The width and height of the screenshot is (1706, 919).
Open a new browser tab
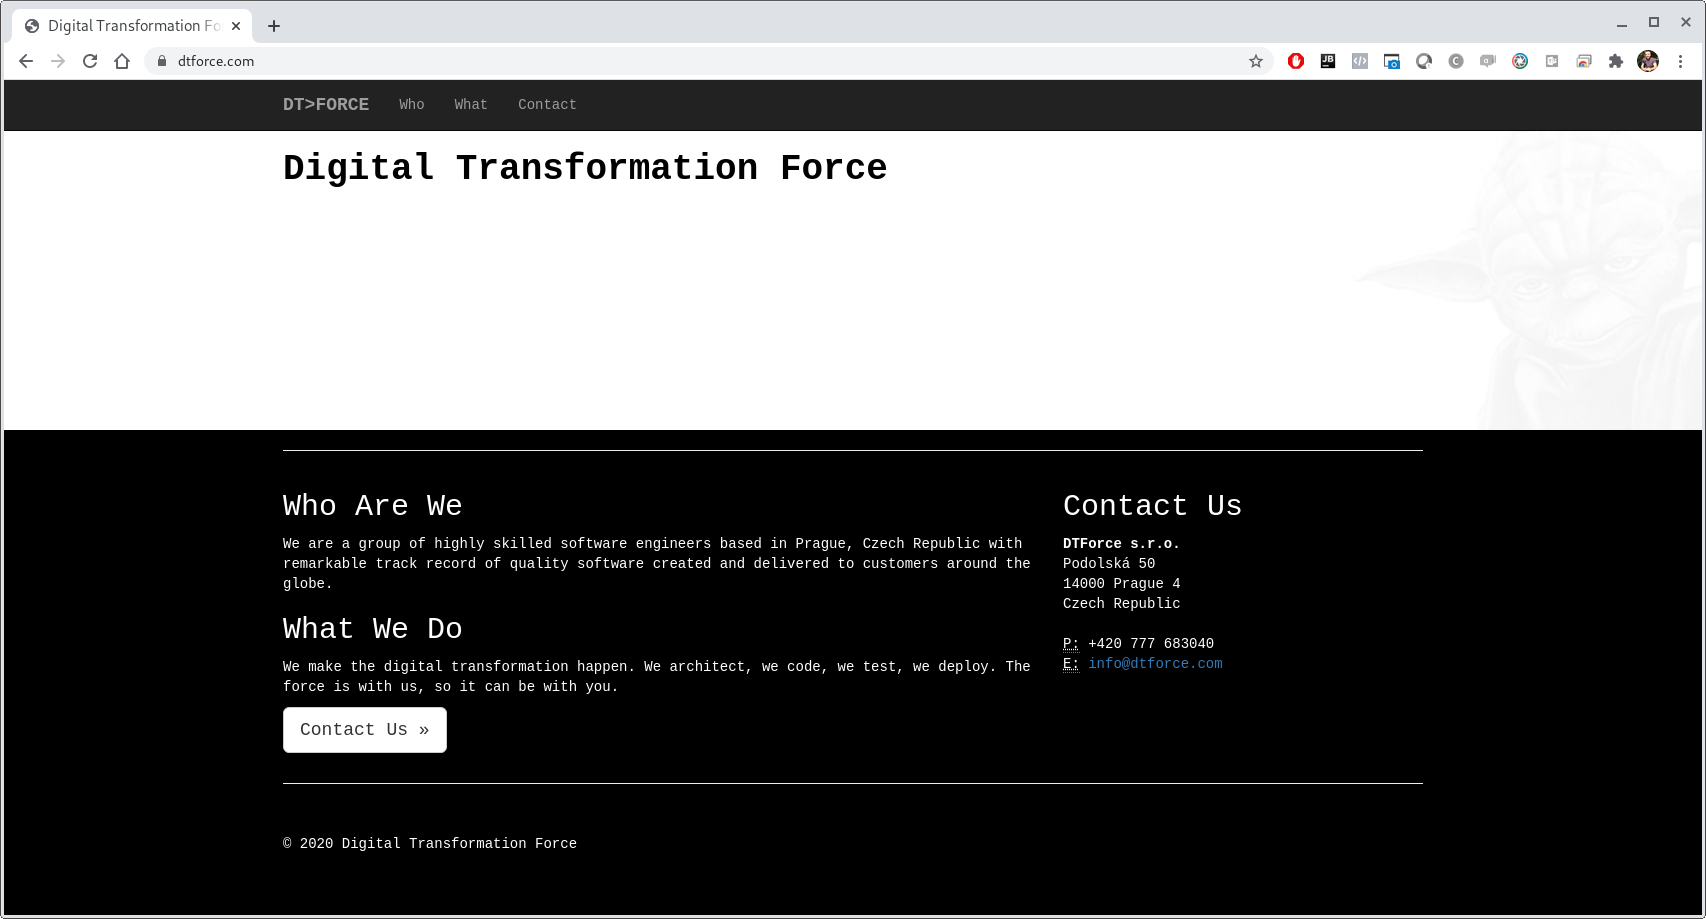(274, 26)
